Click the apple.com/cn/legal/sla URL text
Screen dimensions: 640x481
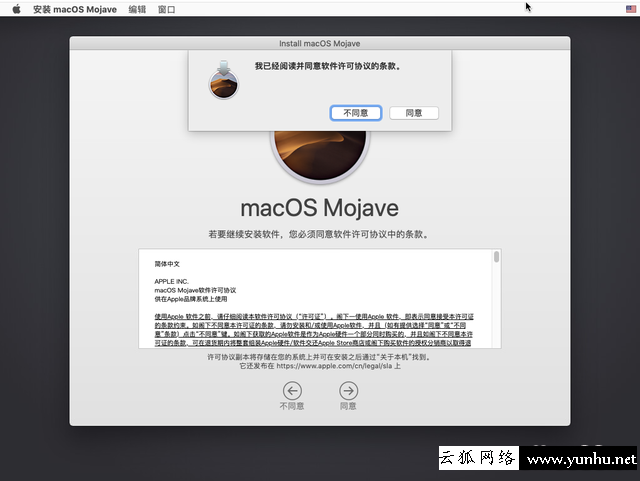point(334,366)
